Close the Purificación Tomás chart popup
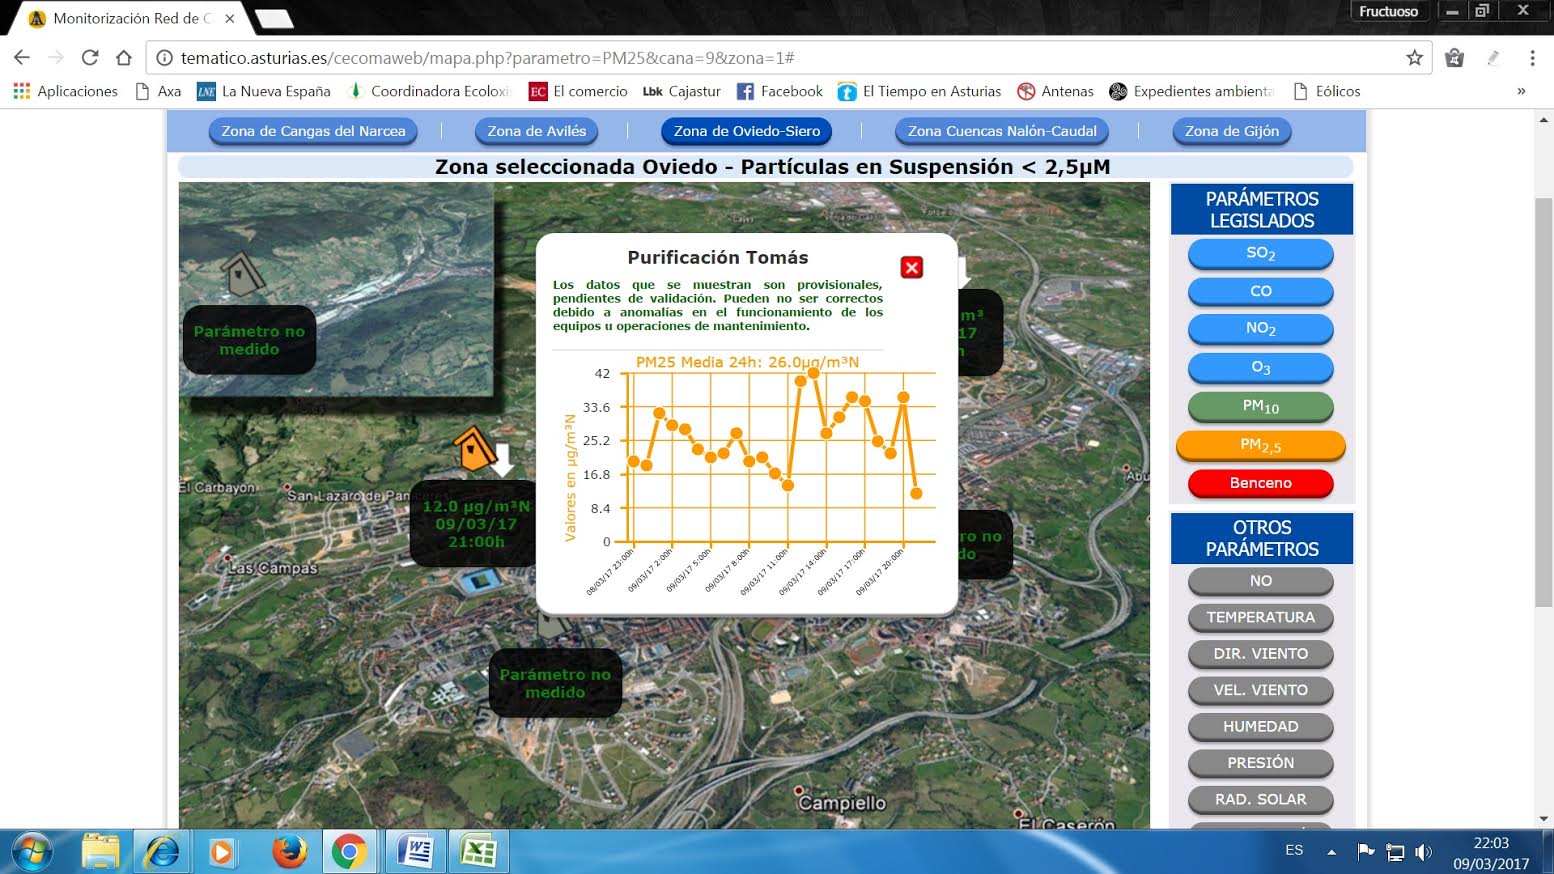Viewport: 1554px width, 874px height. [x=911, y=268]
